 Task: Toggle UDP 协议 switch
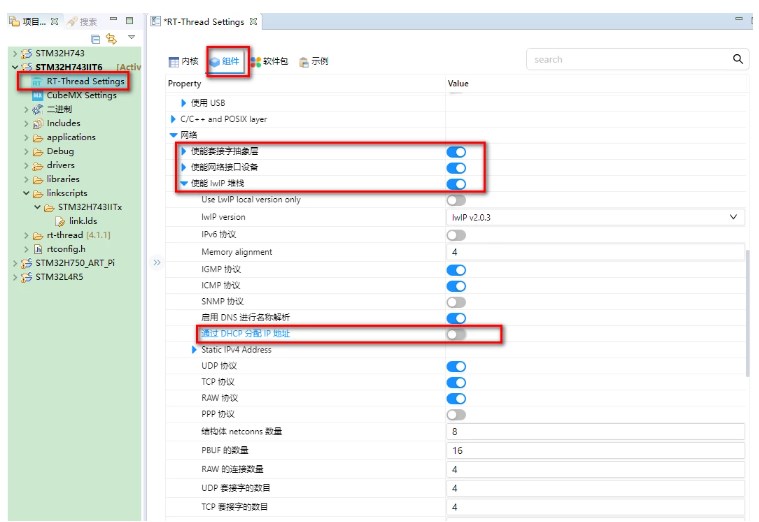point(456,367)
